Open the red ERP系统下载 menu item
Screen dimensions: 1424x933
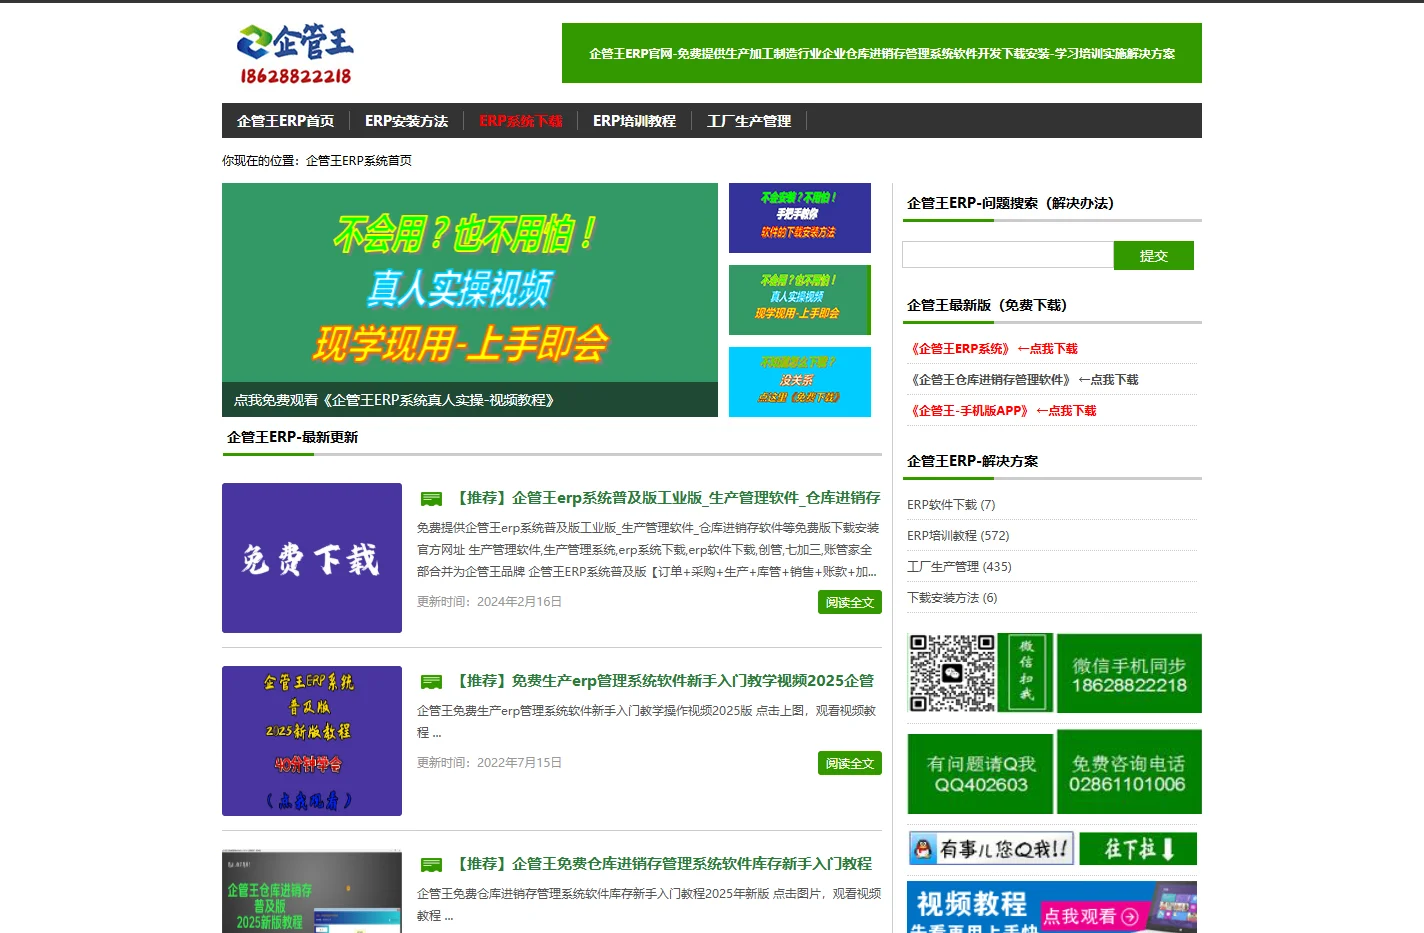pos(520,121)
